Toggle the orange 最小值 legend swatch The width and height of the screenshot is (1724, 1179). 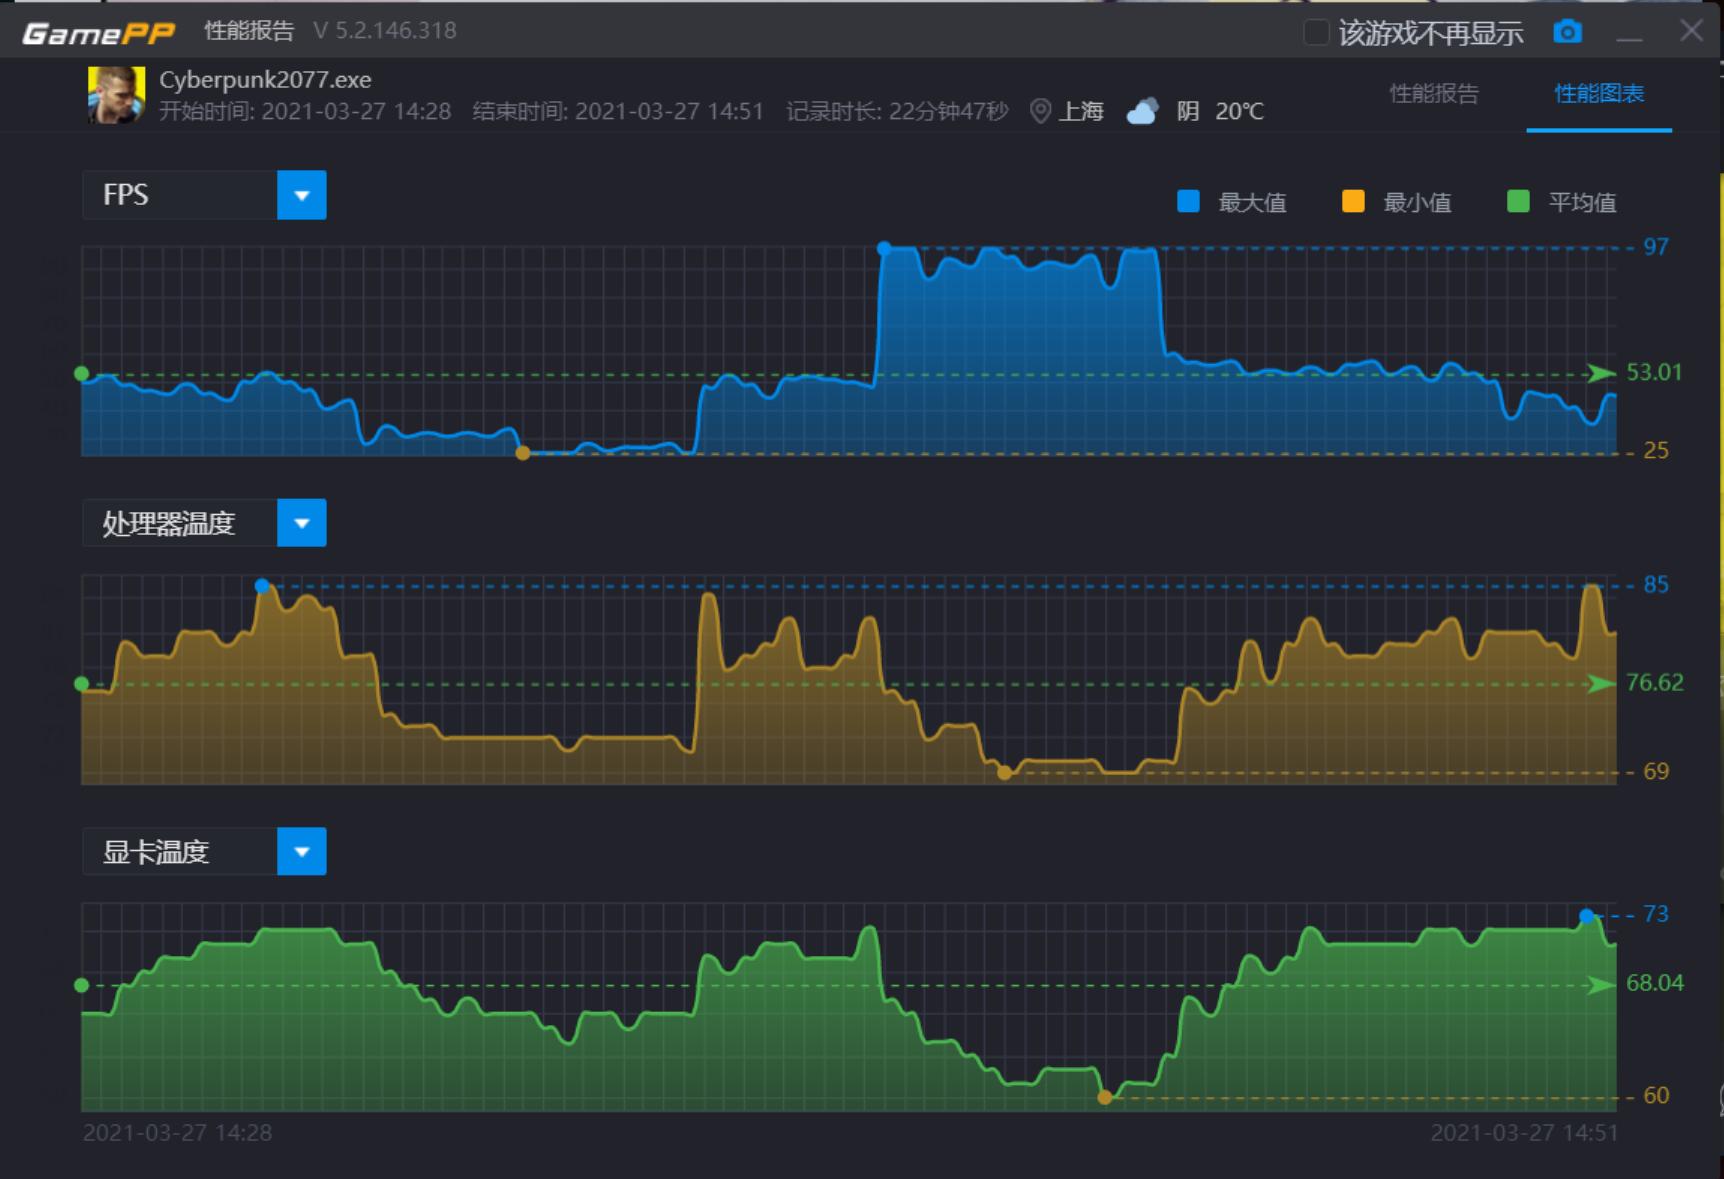(x=1353, y=202)
